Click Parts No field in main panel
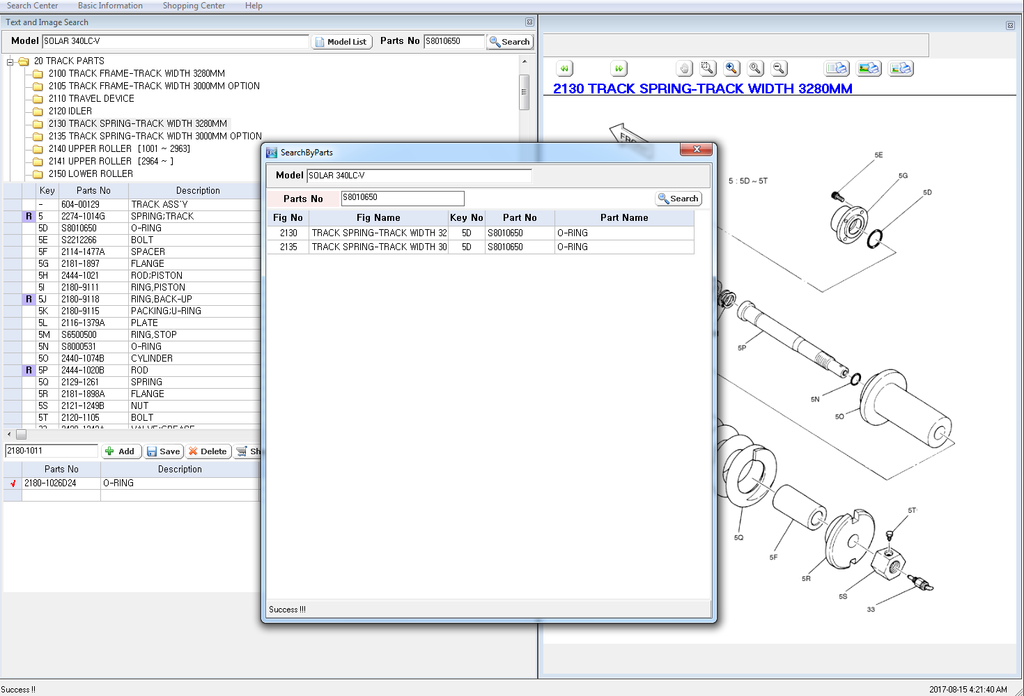1024x696 pixels. 454,41
